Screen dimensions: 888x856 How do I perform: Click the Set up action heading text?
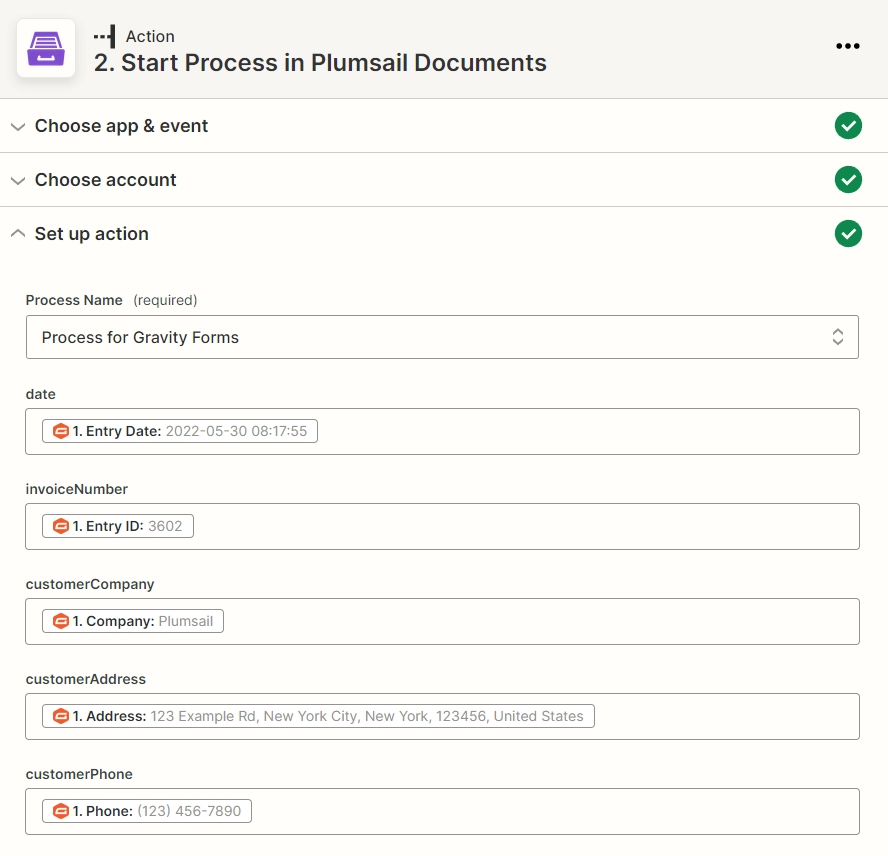92,234
